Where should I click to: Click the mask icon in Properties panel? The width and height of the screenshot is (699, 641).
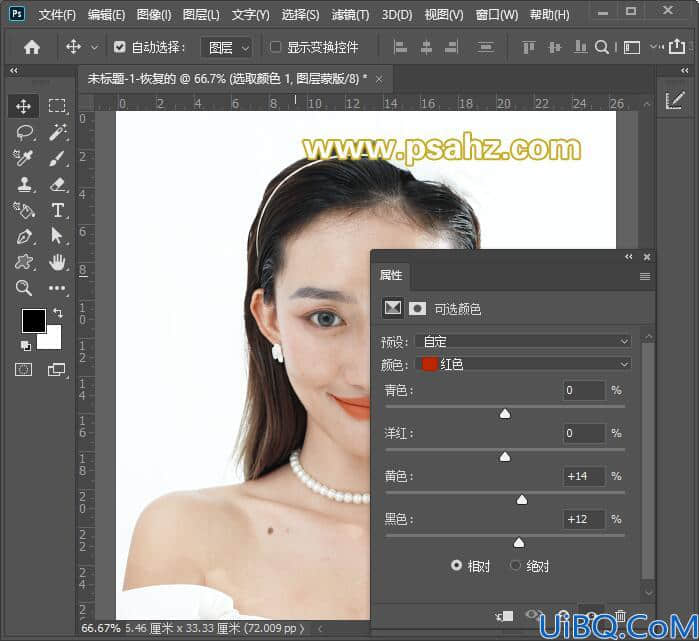pyautogui.click(x=417, y=308)
